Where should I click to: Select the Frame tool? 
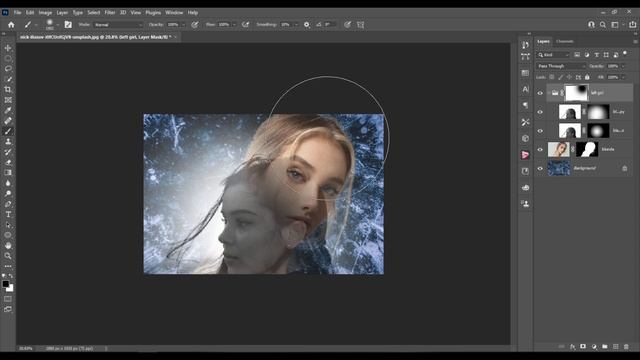[x=8, y=100]
